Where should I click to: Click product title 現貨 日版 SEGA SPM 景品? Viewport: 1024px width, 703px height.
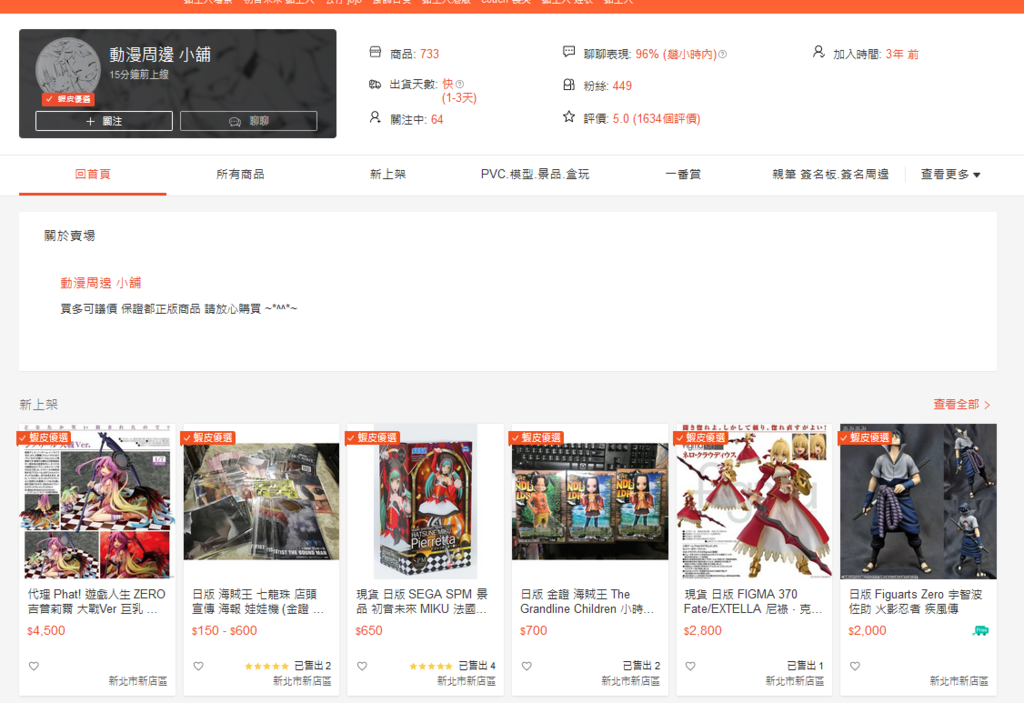[x=422, y=601]
